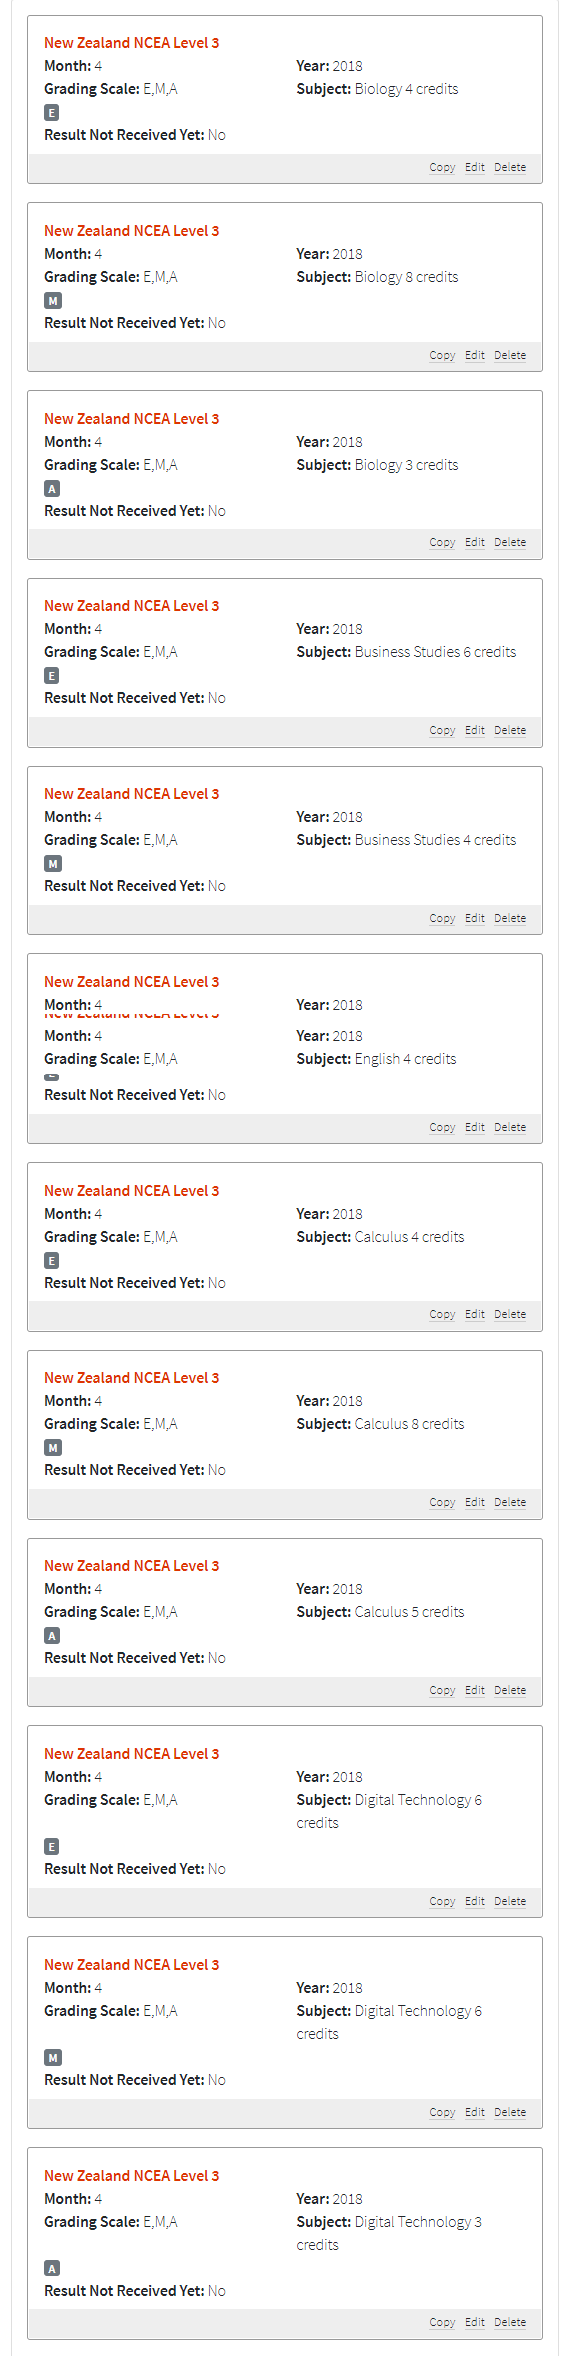
Task: Edit the English 4 credits entry
Action: (475, 1128)
